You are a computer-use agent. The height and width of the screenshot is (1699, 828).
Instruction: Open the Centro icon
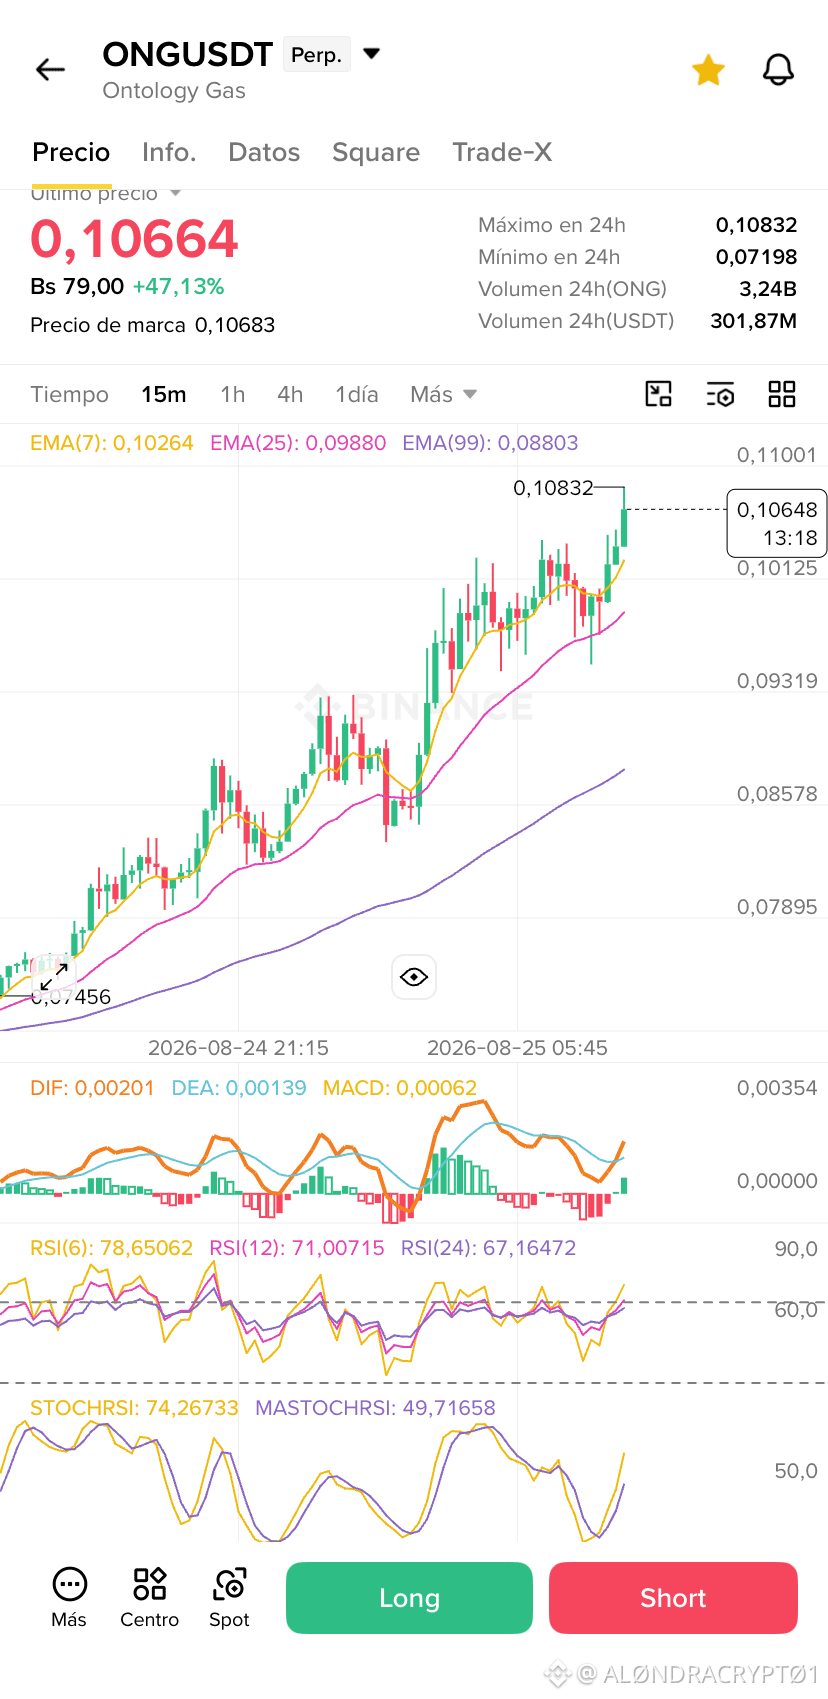pos(149,1598)
